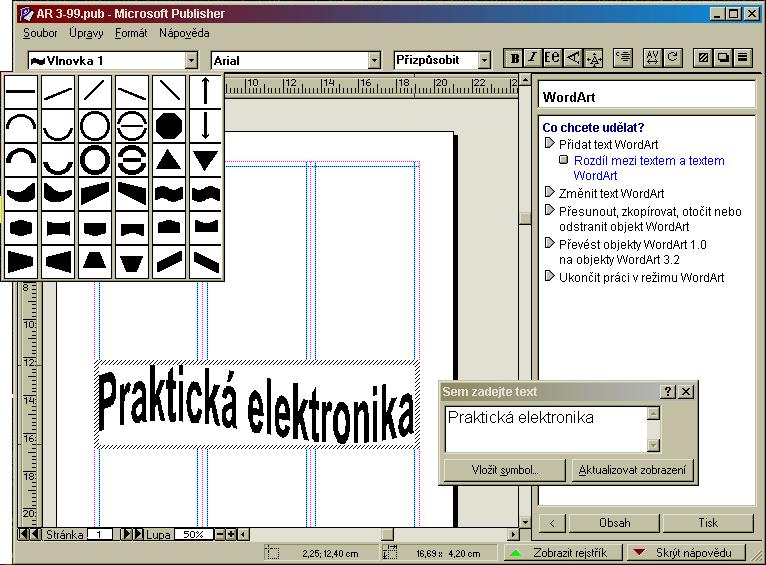Open the Úpravy menu
Screen dimensions: 766x565
coord(86,33)
